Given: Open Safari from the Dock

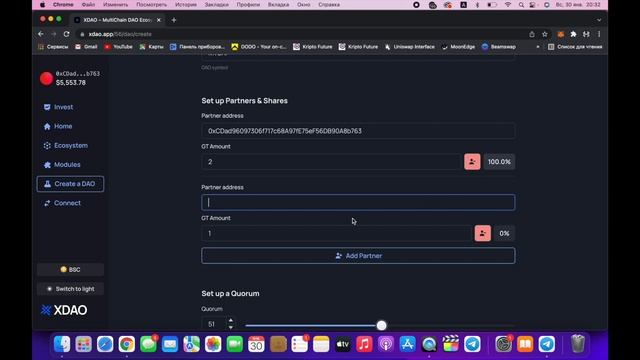Looking at the screenshot, I should pos(105,344).
